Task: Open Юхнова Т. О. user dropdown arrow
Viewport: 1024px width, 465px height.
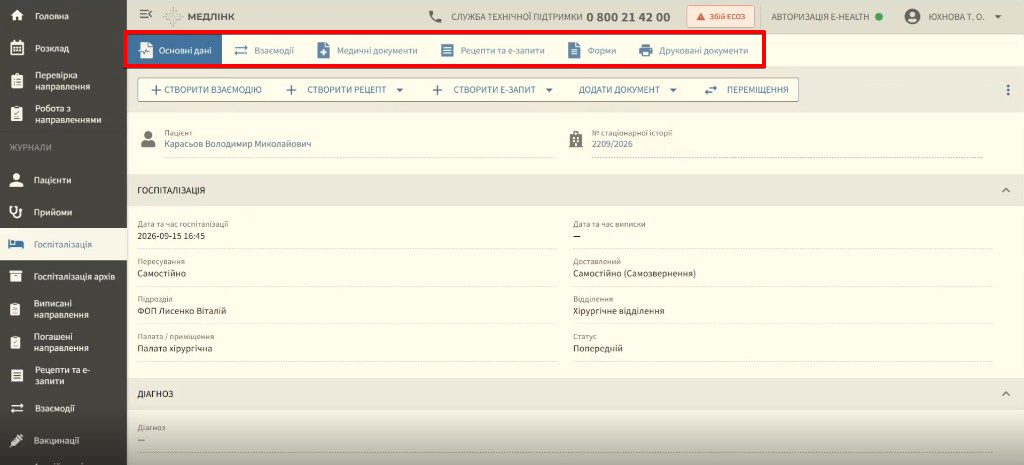Action: [998, 17]
